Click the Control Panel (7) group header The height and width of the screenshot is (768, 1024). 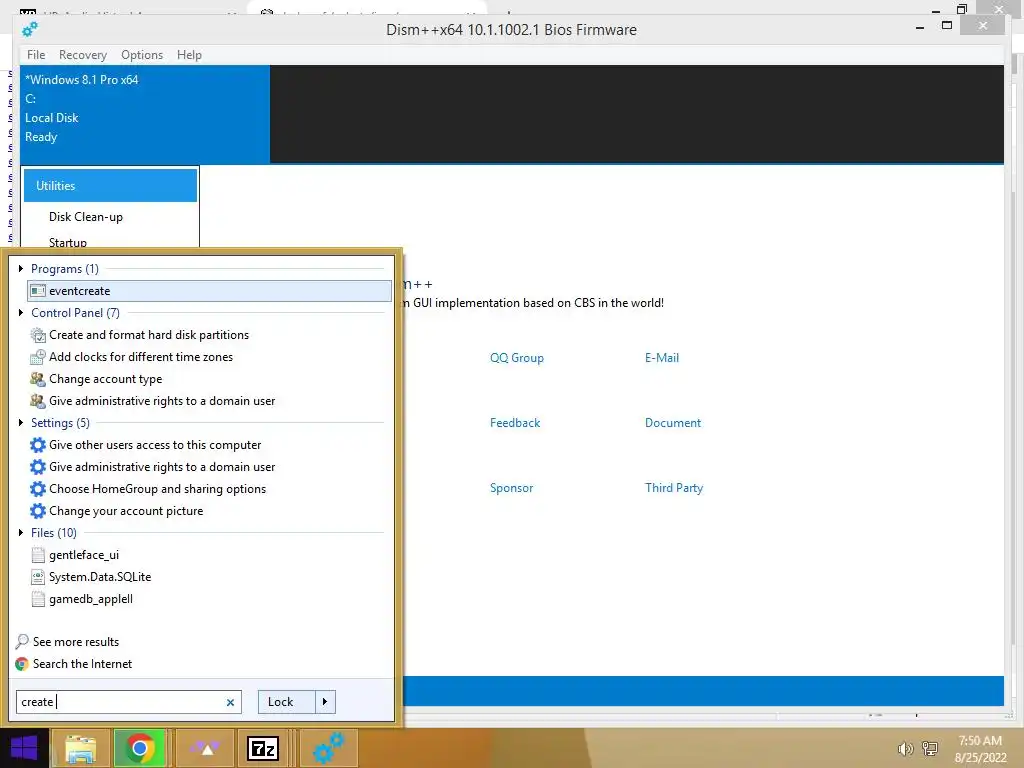pyautogui.click(x=75, y=313)
